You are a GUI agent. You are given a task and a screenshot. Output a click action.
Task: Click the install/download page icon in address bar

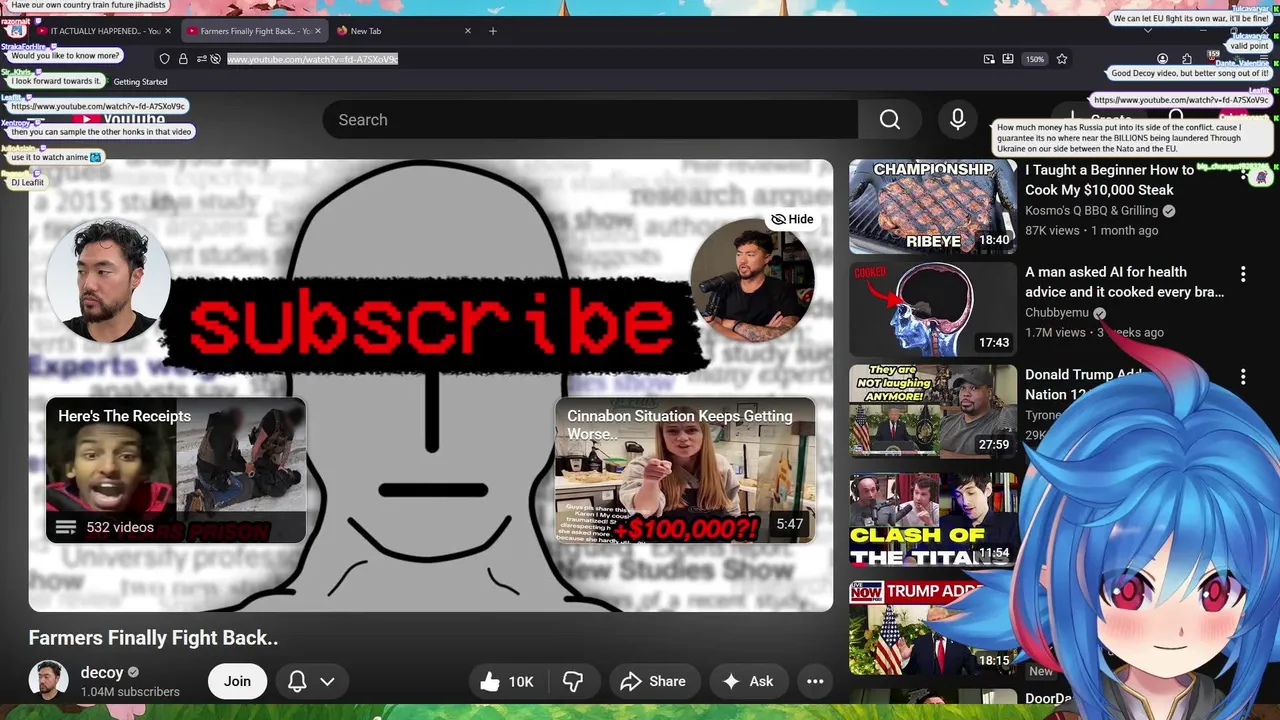(x=1008, y=59)
